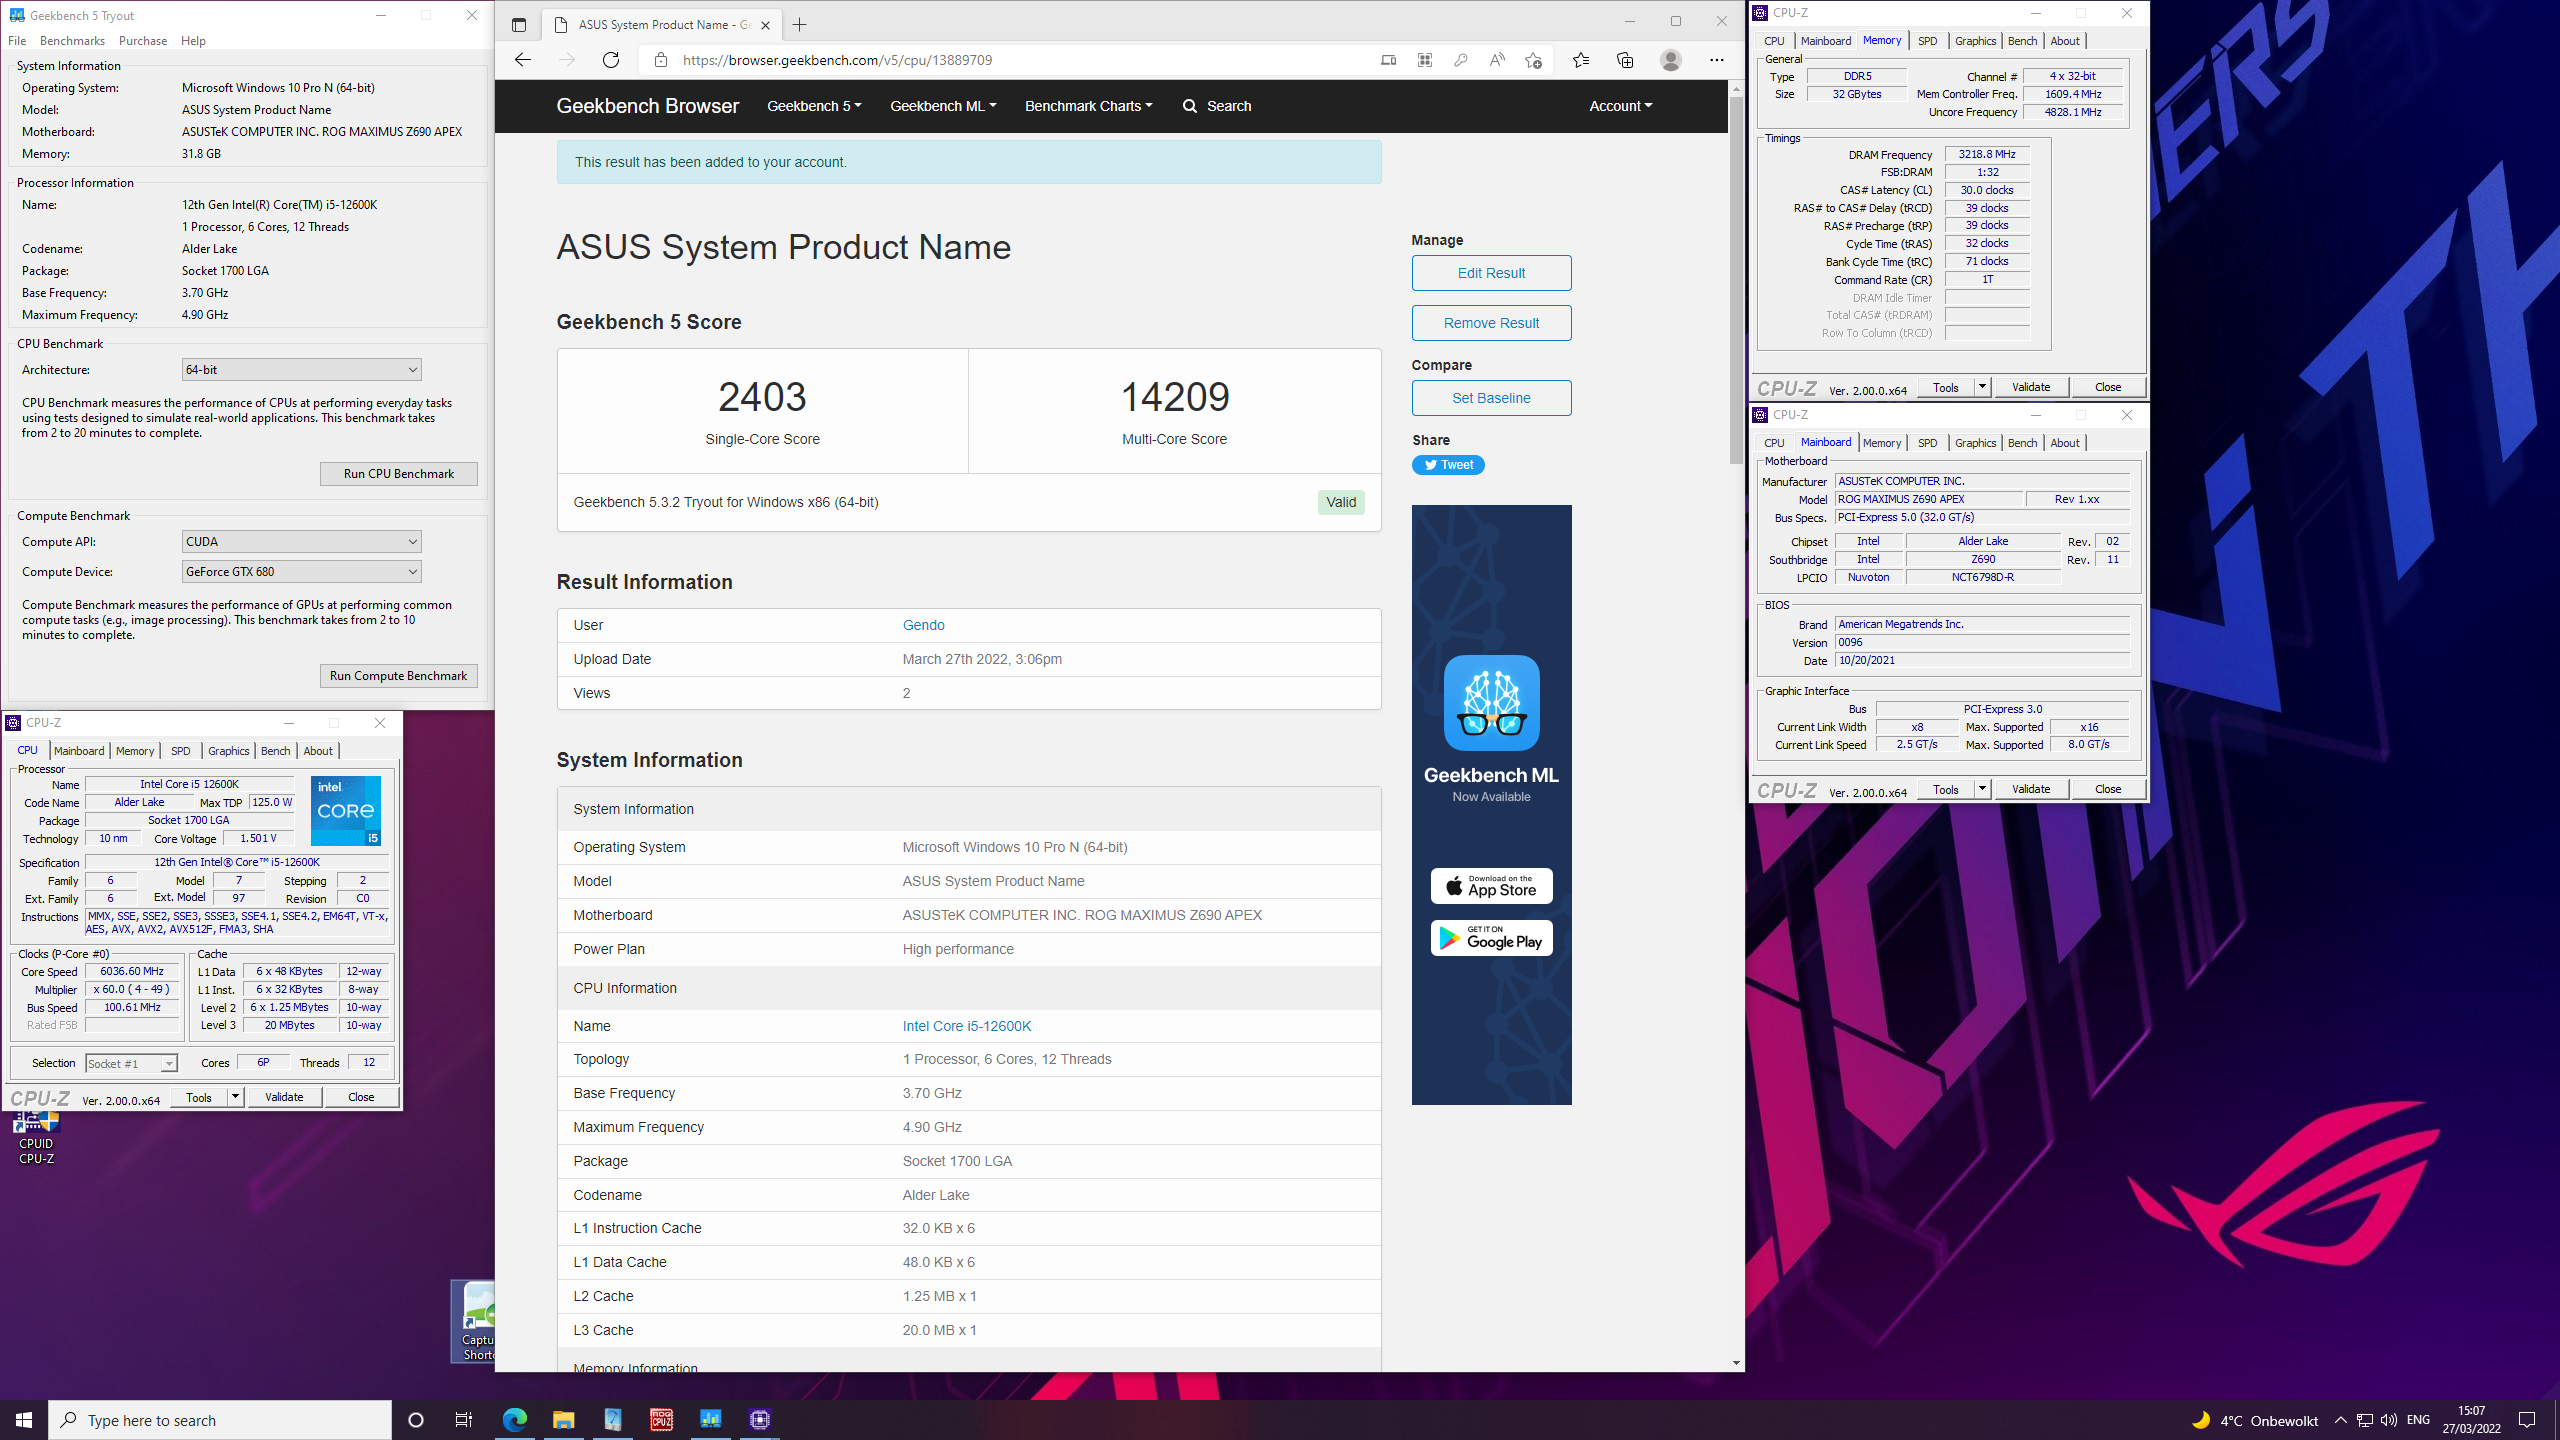
Task: Open File Explorer from the taskbar
Action: pos(564,1420)
